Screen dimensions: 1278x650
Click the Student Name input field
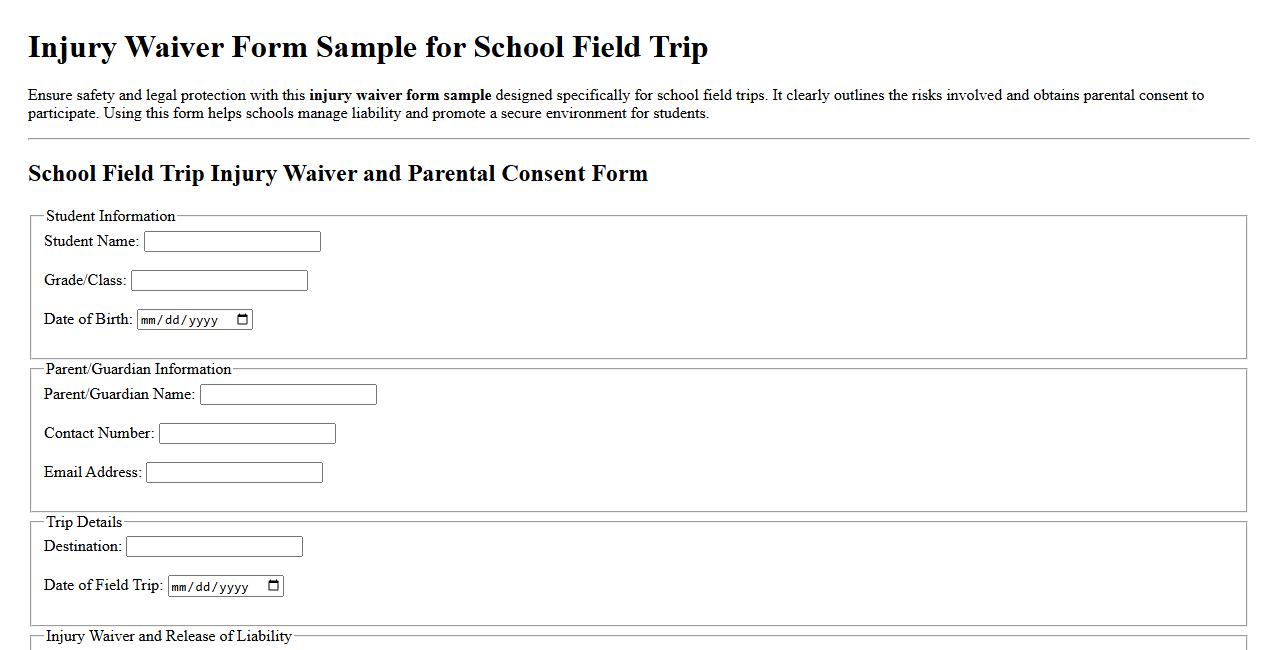pyautogui.click(x=231, y=241)
